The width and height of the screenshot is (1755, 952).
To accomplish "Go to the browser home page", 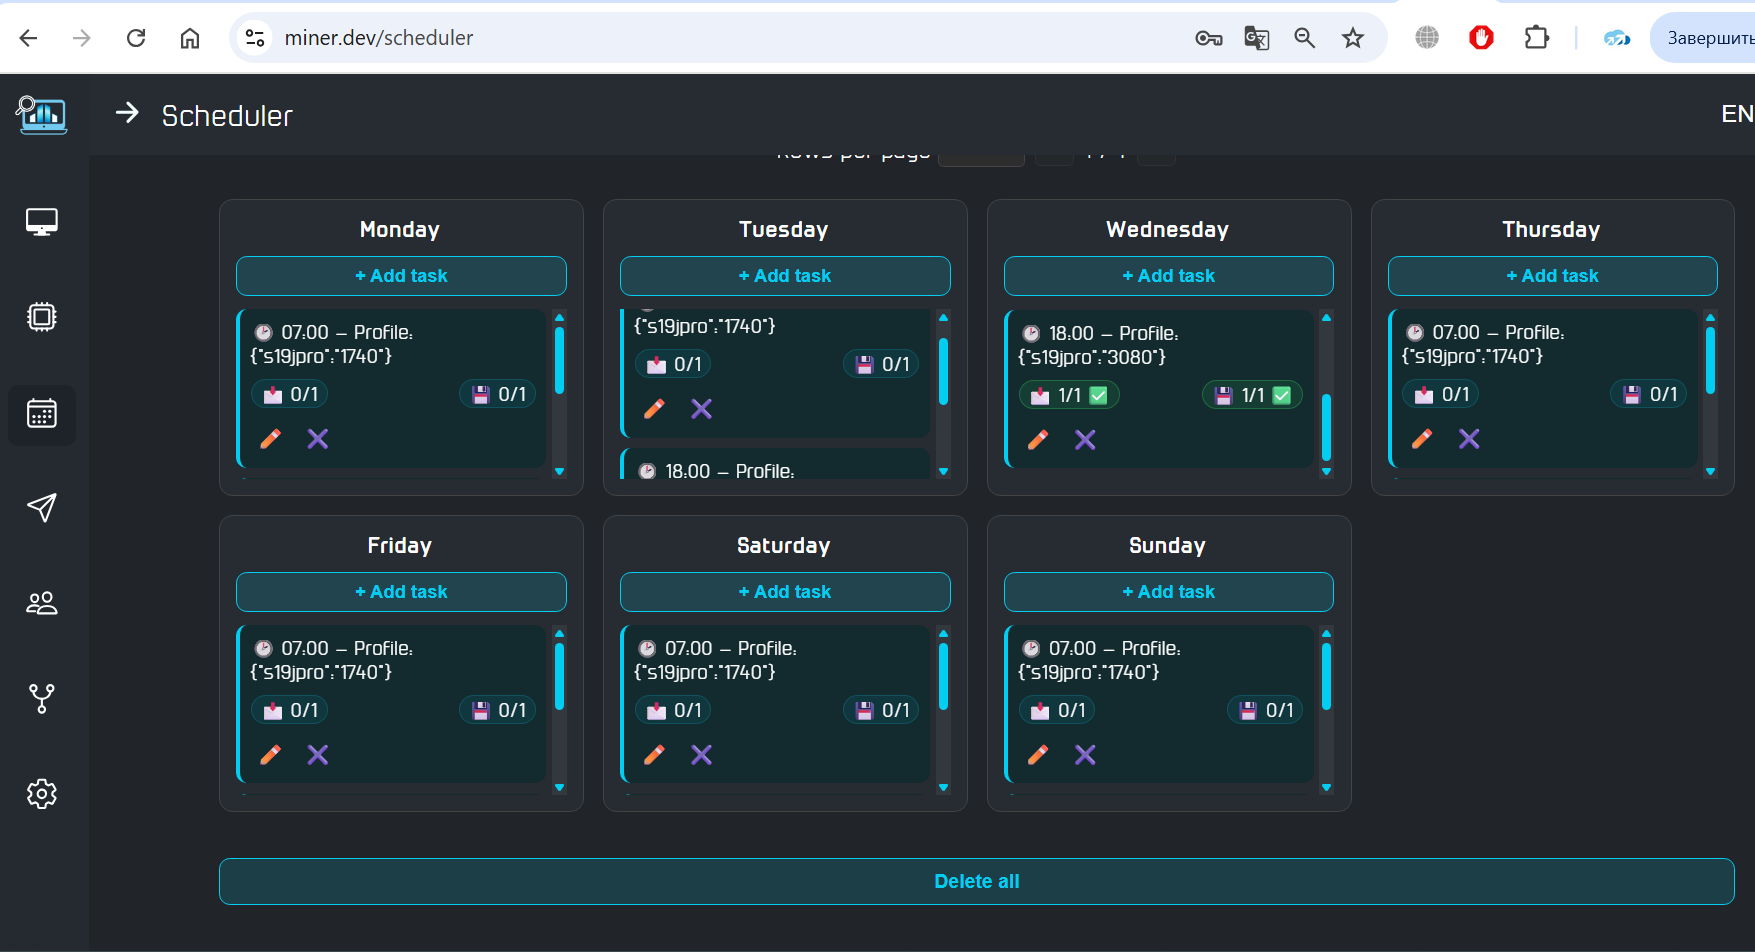I will pos(190,38).
